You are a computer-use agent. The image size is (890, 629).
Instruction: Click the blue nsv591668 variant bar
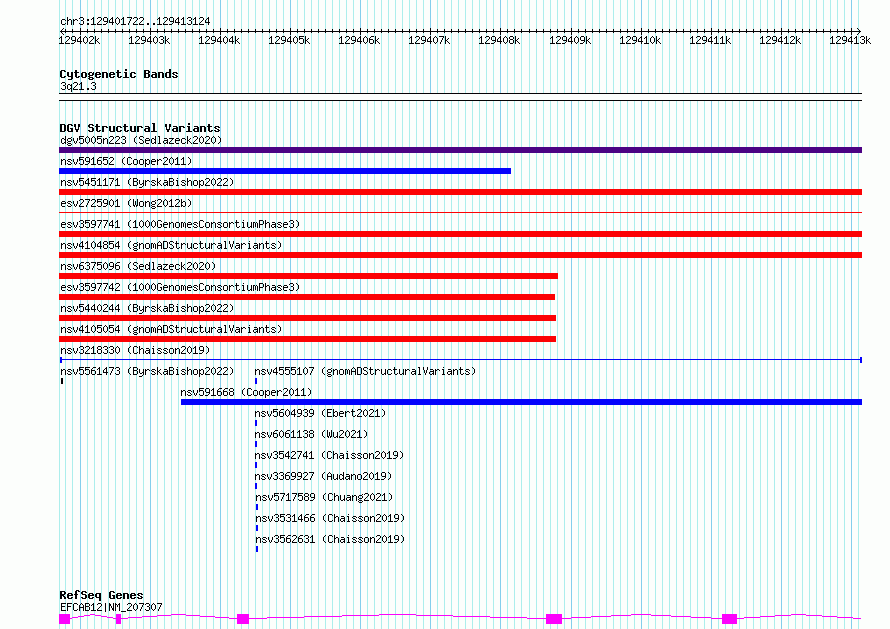coord(522,402)
